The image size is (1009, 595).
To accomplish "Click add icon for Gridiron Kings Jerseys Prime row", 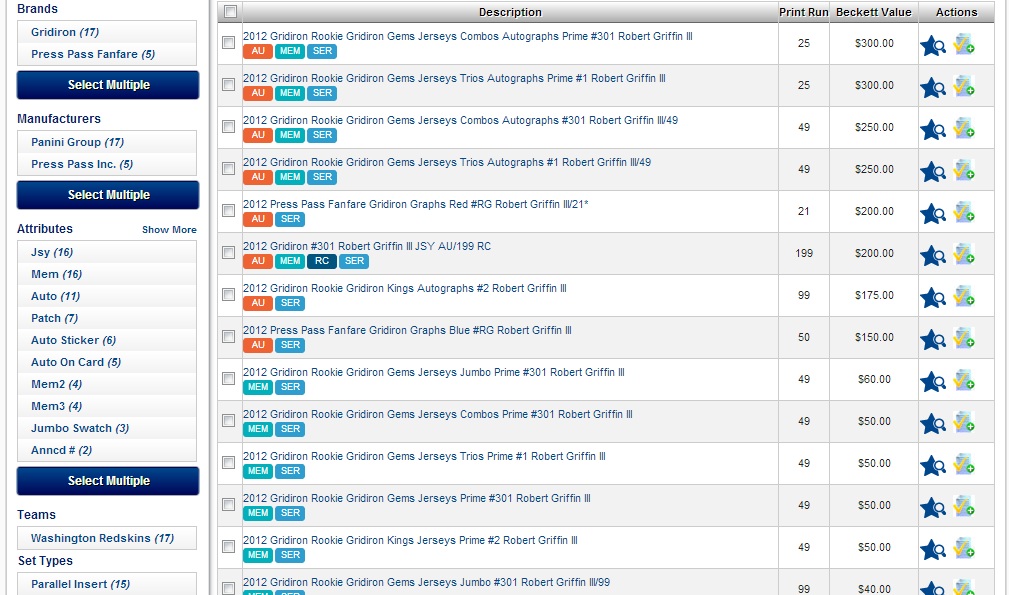I will (x=963, y=548).
